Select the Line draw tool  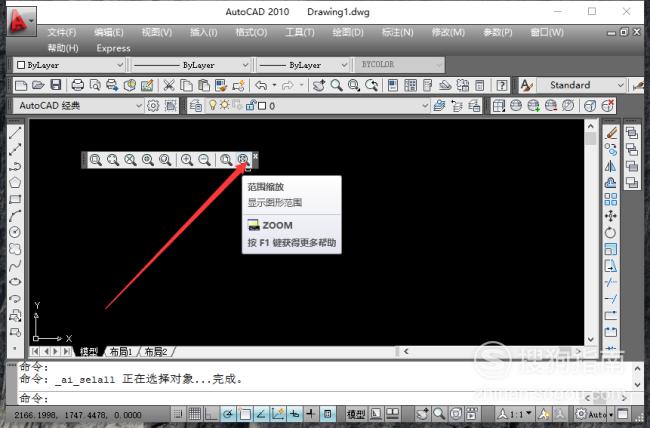tap(15, 133)
